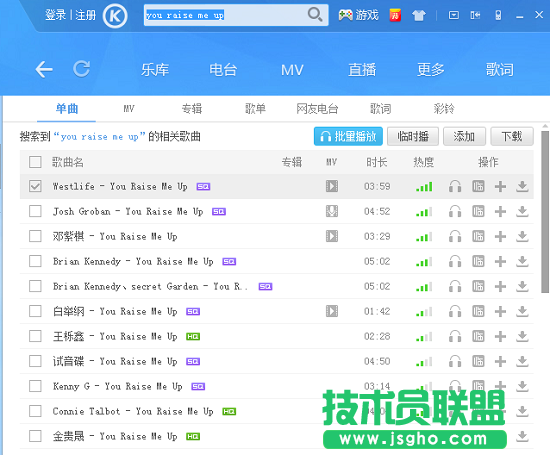This screenshot has height=455, width=550.
Task: Click the HQ badge on Connie Talbot song
Action: (229, 411)
